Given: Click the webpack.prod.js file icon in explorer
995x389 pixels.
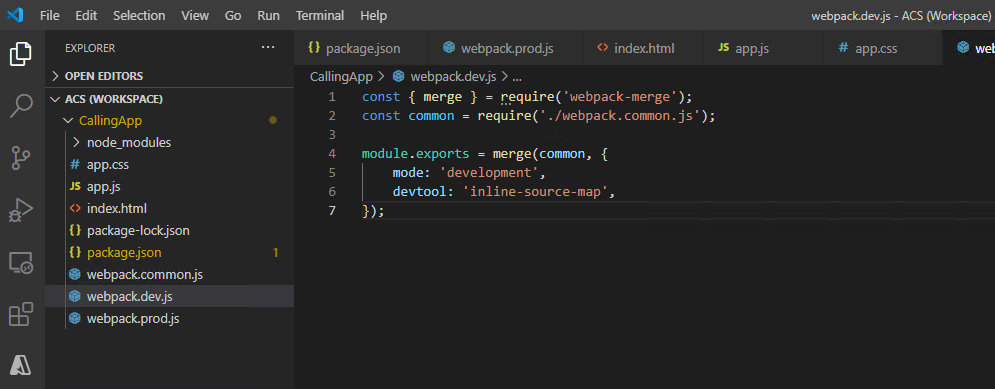Looking at the screenshot, I should pos(75,319).
